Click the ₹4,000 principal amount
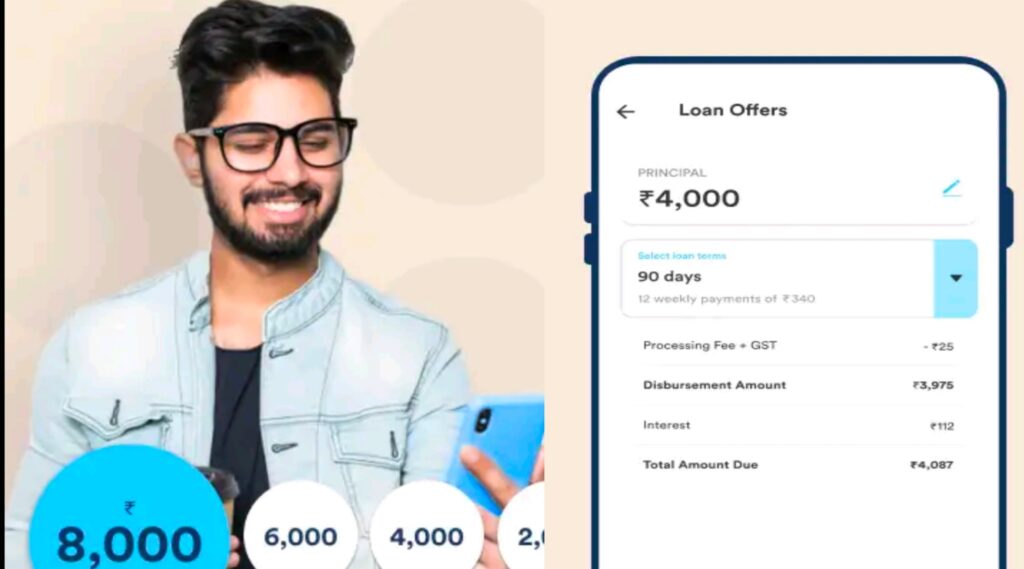 [x=689, y=198]
